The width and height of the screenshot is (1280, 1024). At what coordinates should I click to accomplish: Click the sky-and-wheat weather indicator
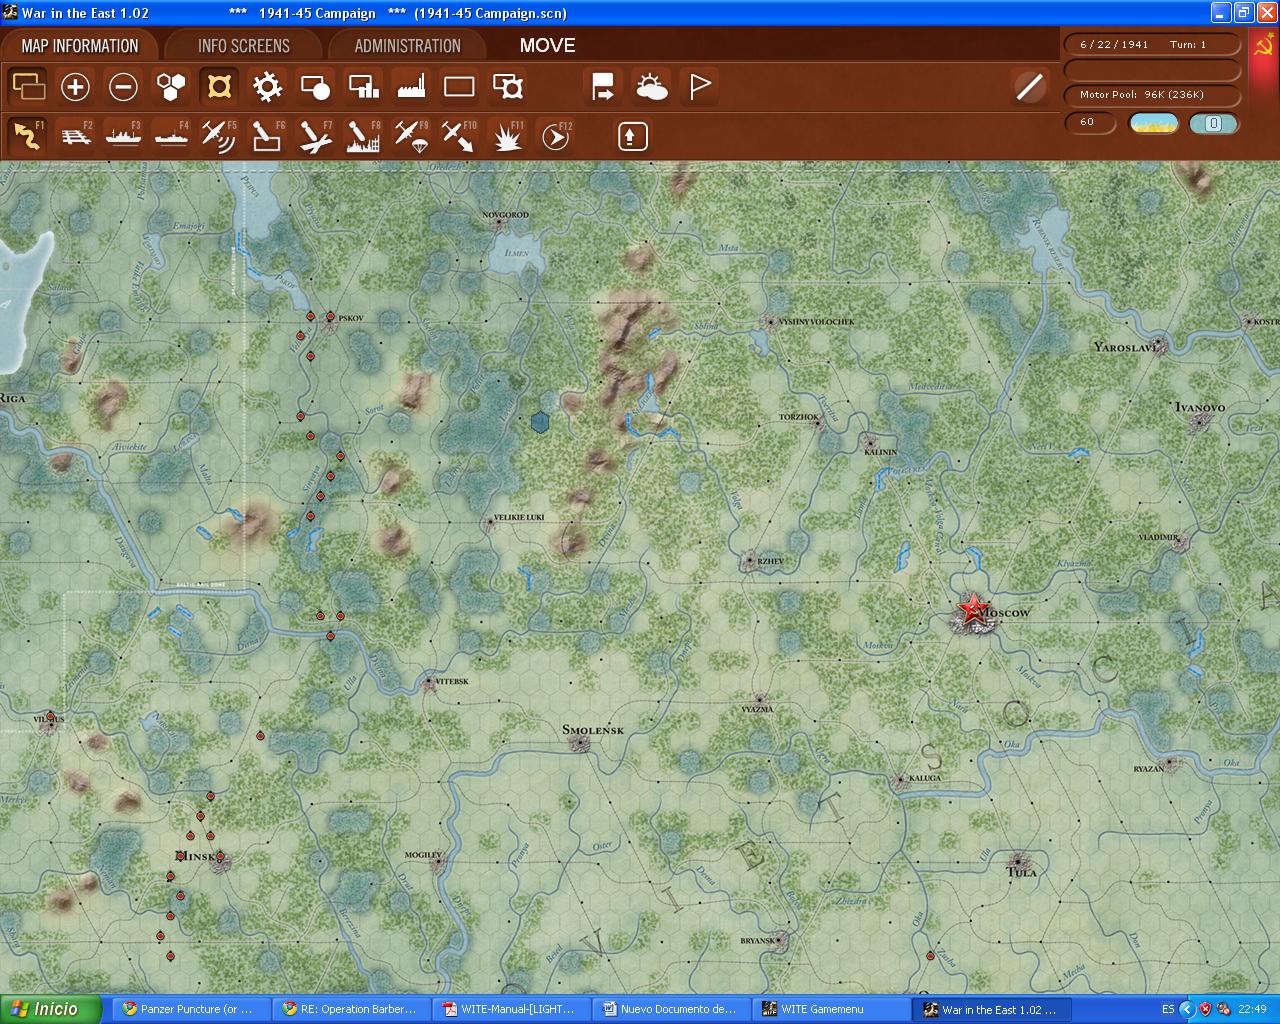[x=1153, y=123]
